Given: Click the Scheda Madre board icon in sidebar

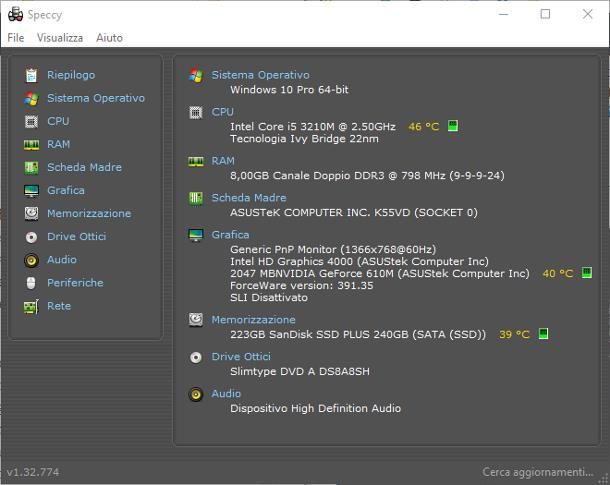Looking at the screenshot, I should coord(31,168).
